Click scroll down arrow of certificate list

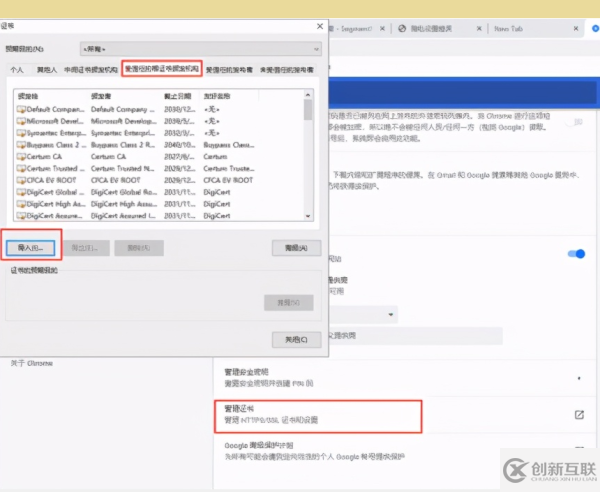308,216
